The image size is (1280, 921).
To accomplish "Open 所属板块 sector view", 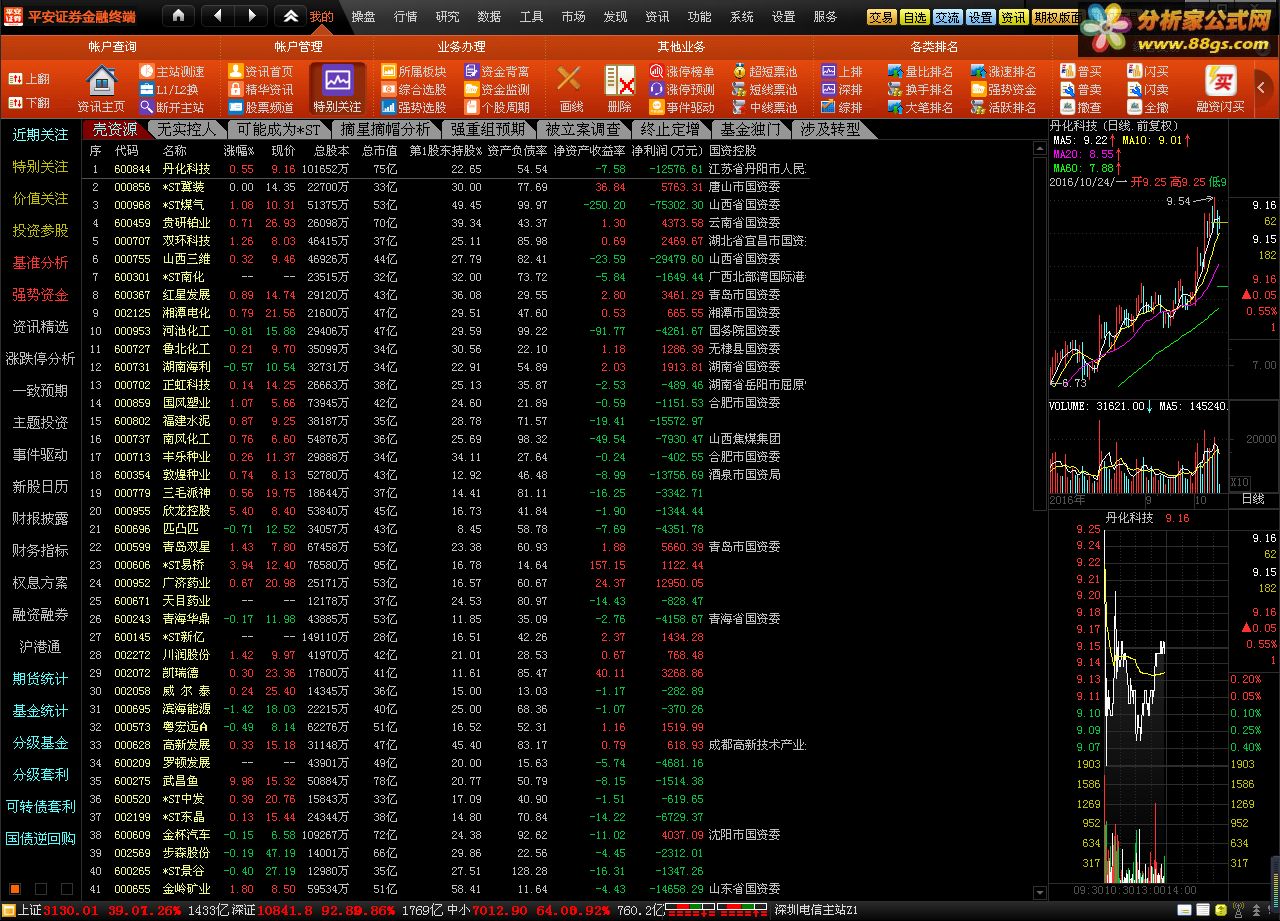I will (x=414, y=72).
